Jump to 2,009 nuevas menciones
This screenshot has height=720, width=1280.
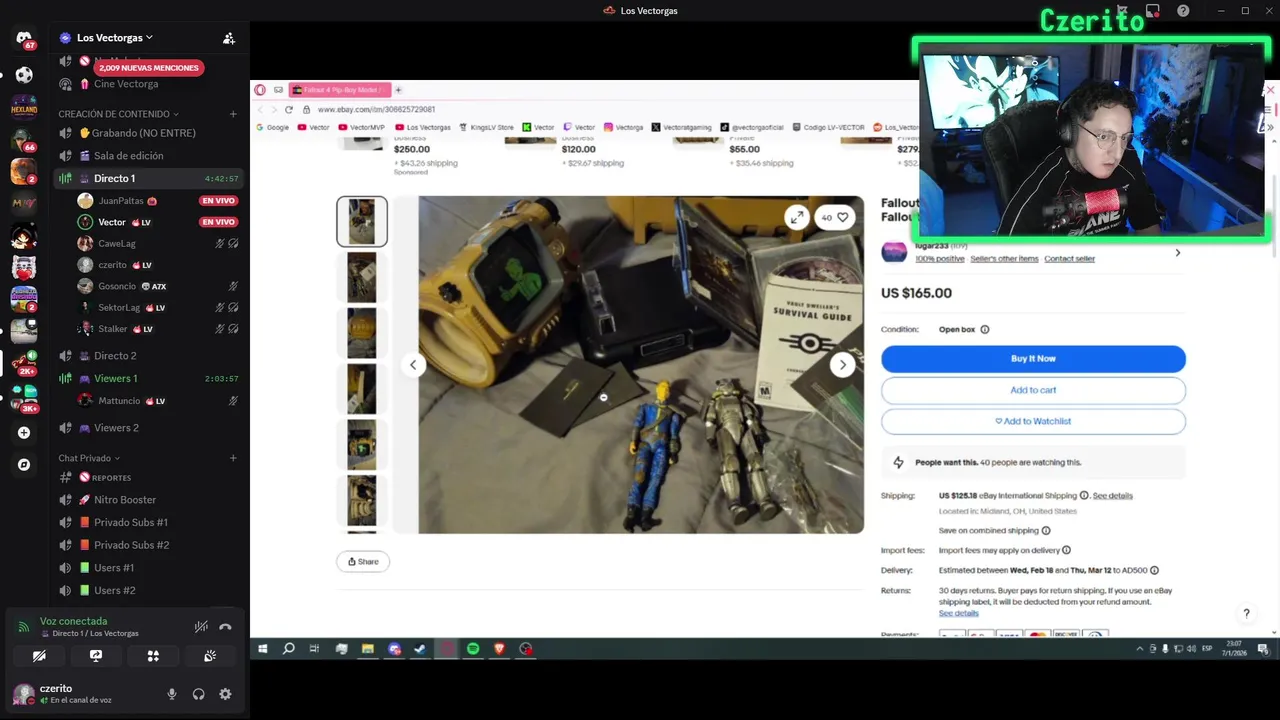pyautogui.click(x=149, y=68)
